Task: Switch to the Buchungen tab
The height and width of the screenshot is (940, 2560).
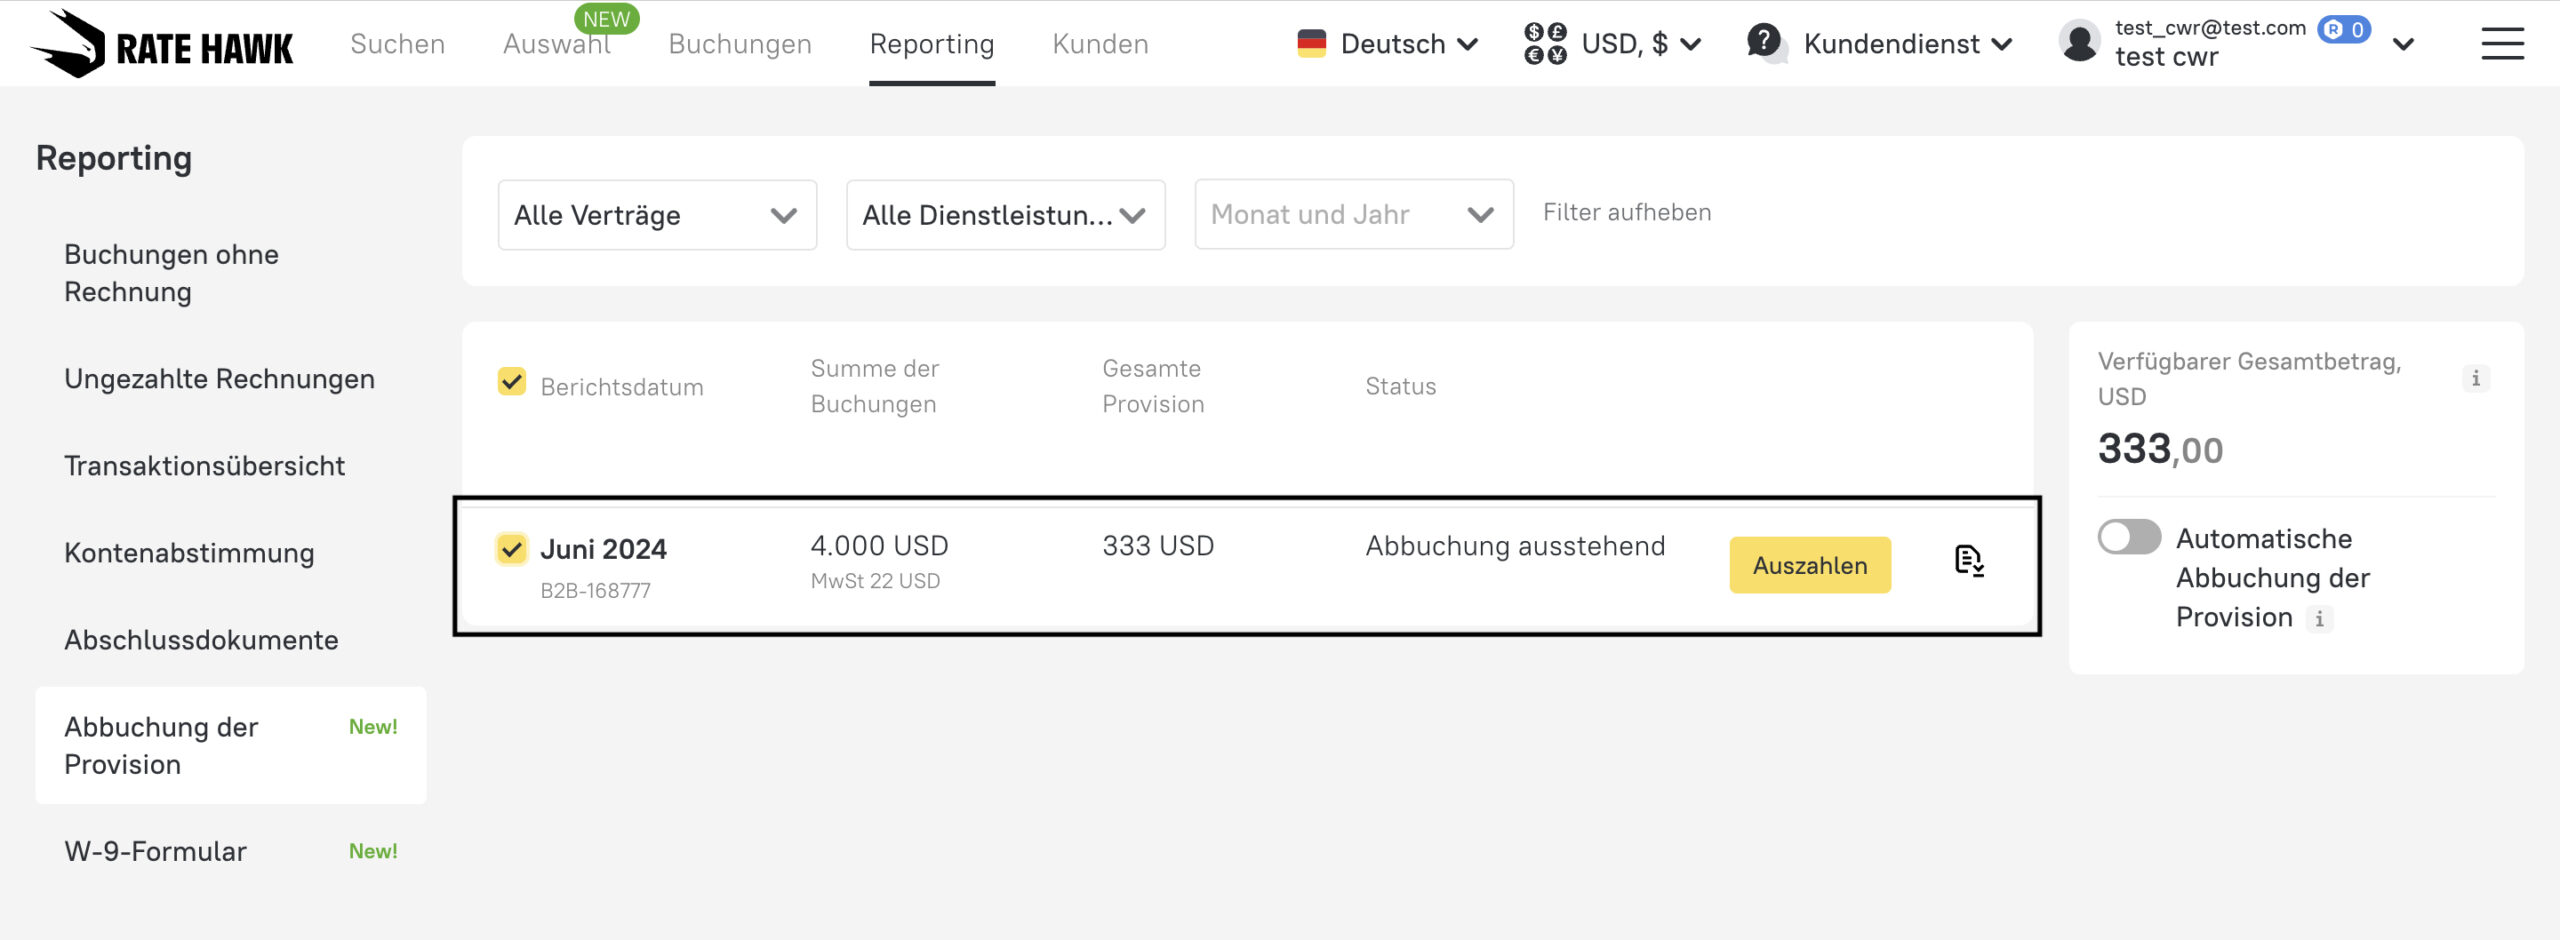Action: point(740,44)
